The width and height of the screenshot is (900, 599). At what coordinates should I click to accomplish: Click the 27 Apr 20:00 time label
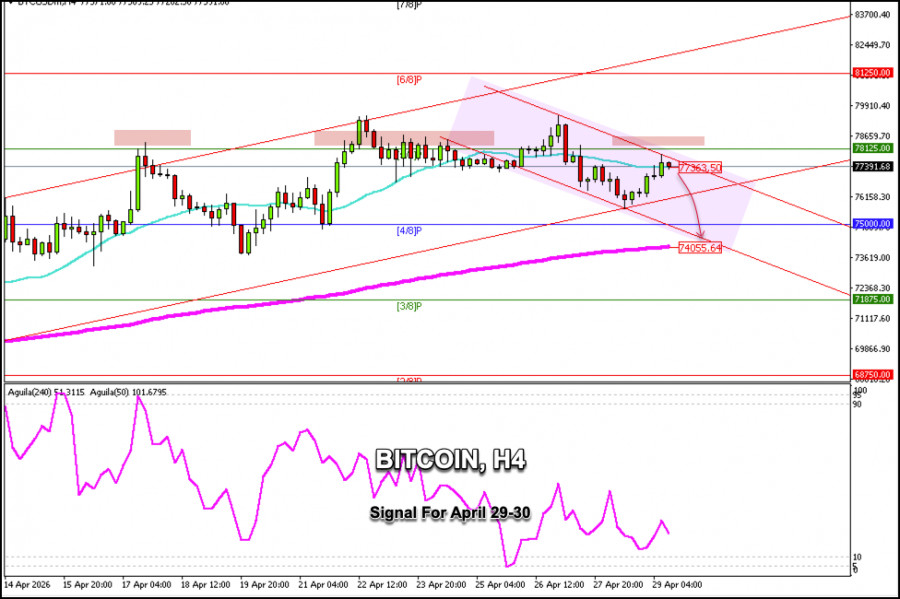tap(618, 585)
